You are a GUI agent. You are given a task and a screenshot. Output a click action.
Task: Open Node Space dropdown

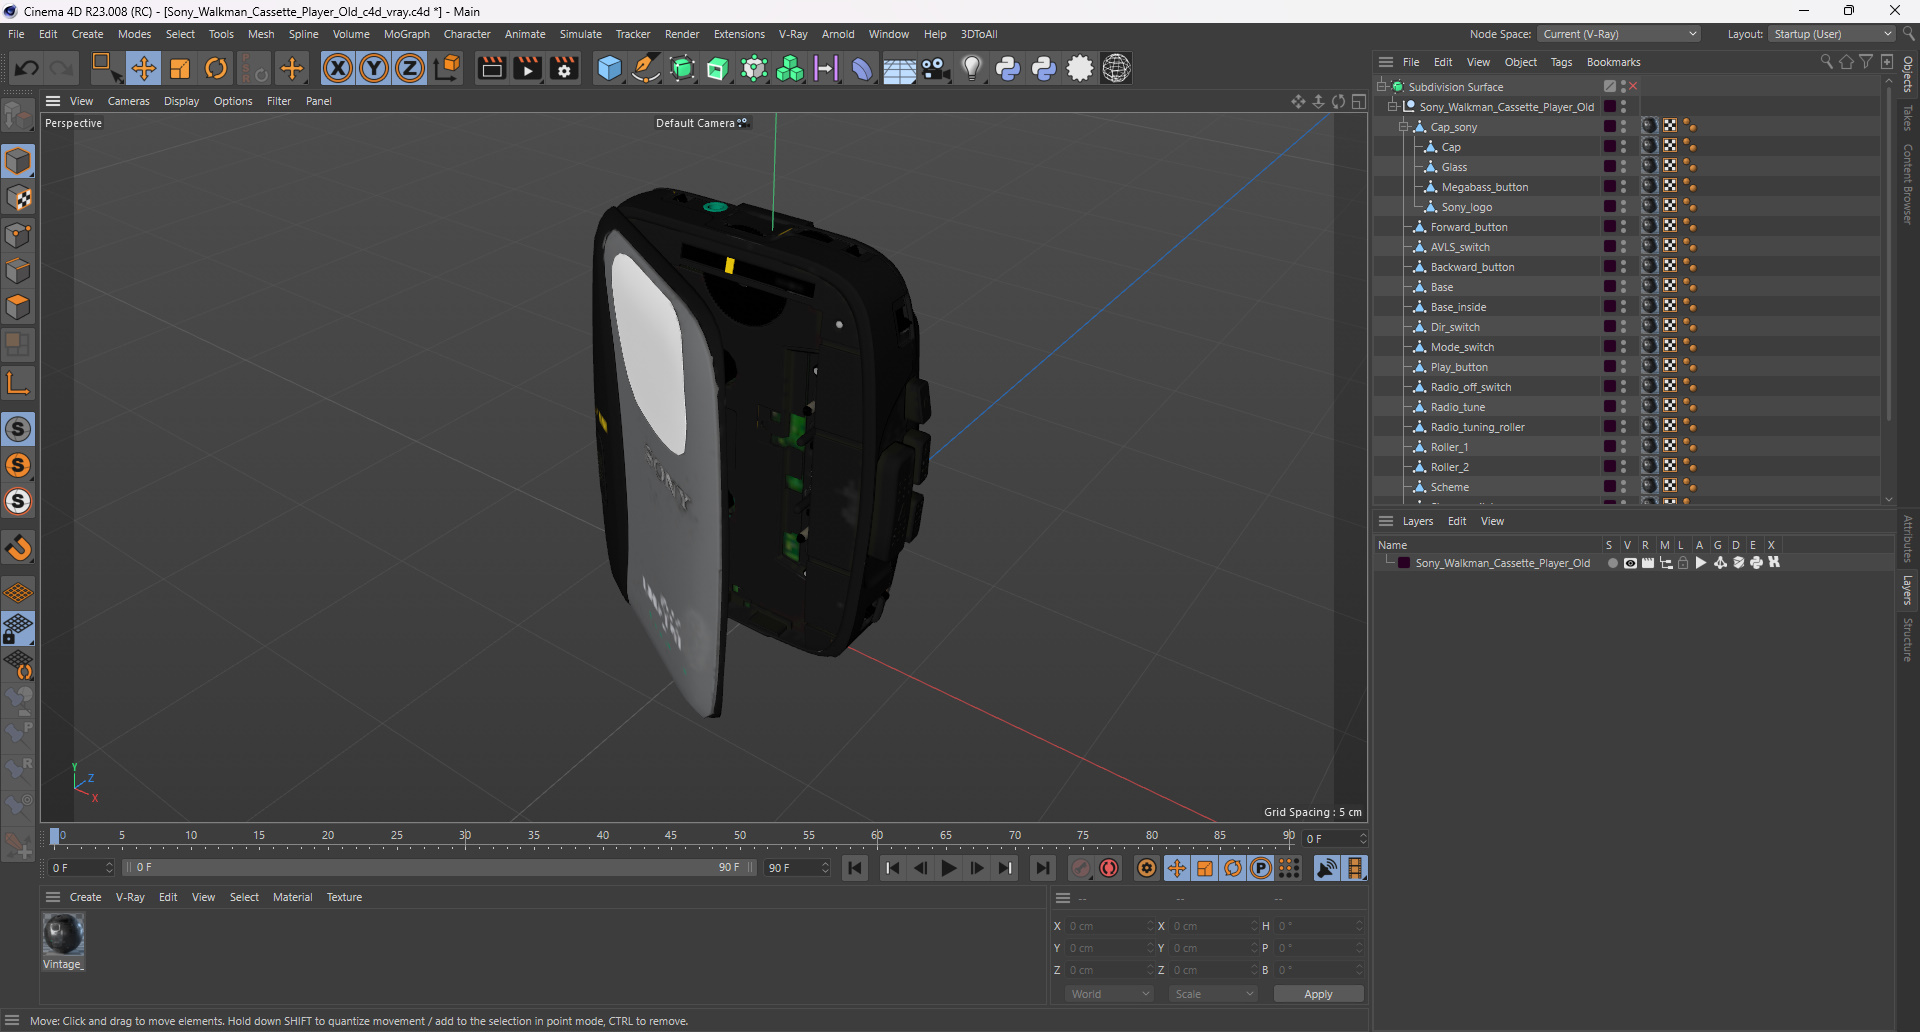(1619, 34)
